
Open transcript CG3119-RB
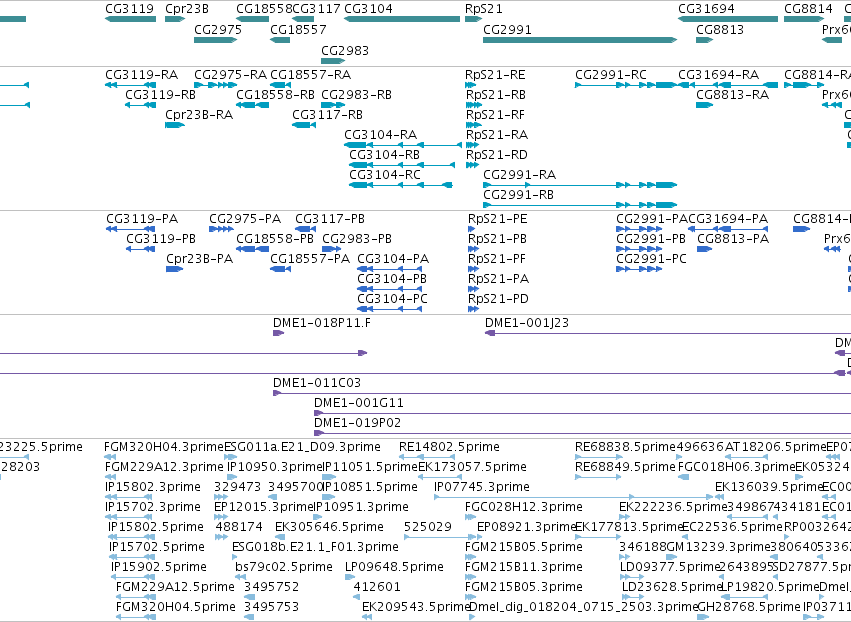pos(160,94)
